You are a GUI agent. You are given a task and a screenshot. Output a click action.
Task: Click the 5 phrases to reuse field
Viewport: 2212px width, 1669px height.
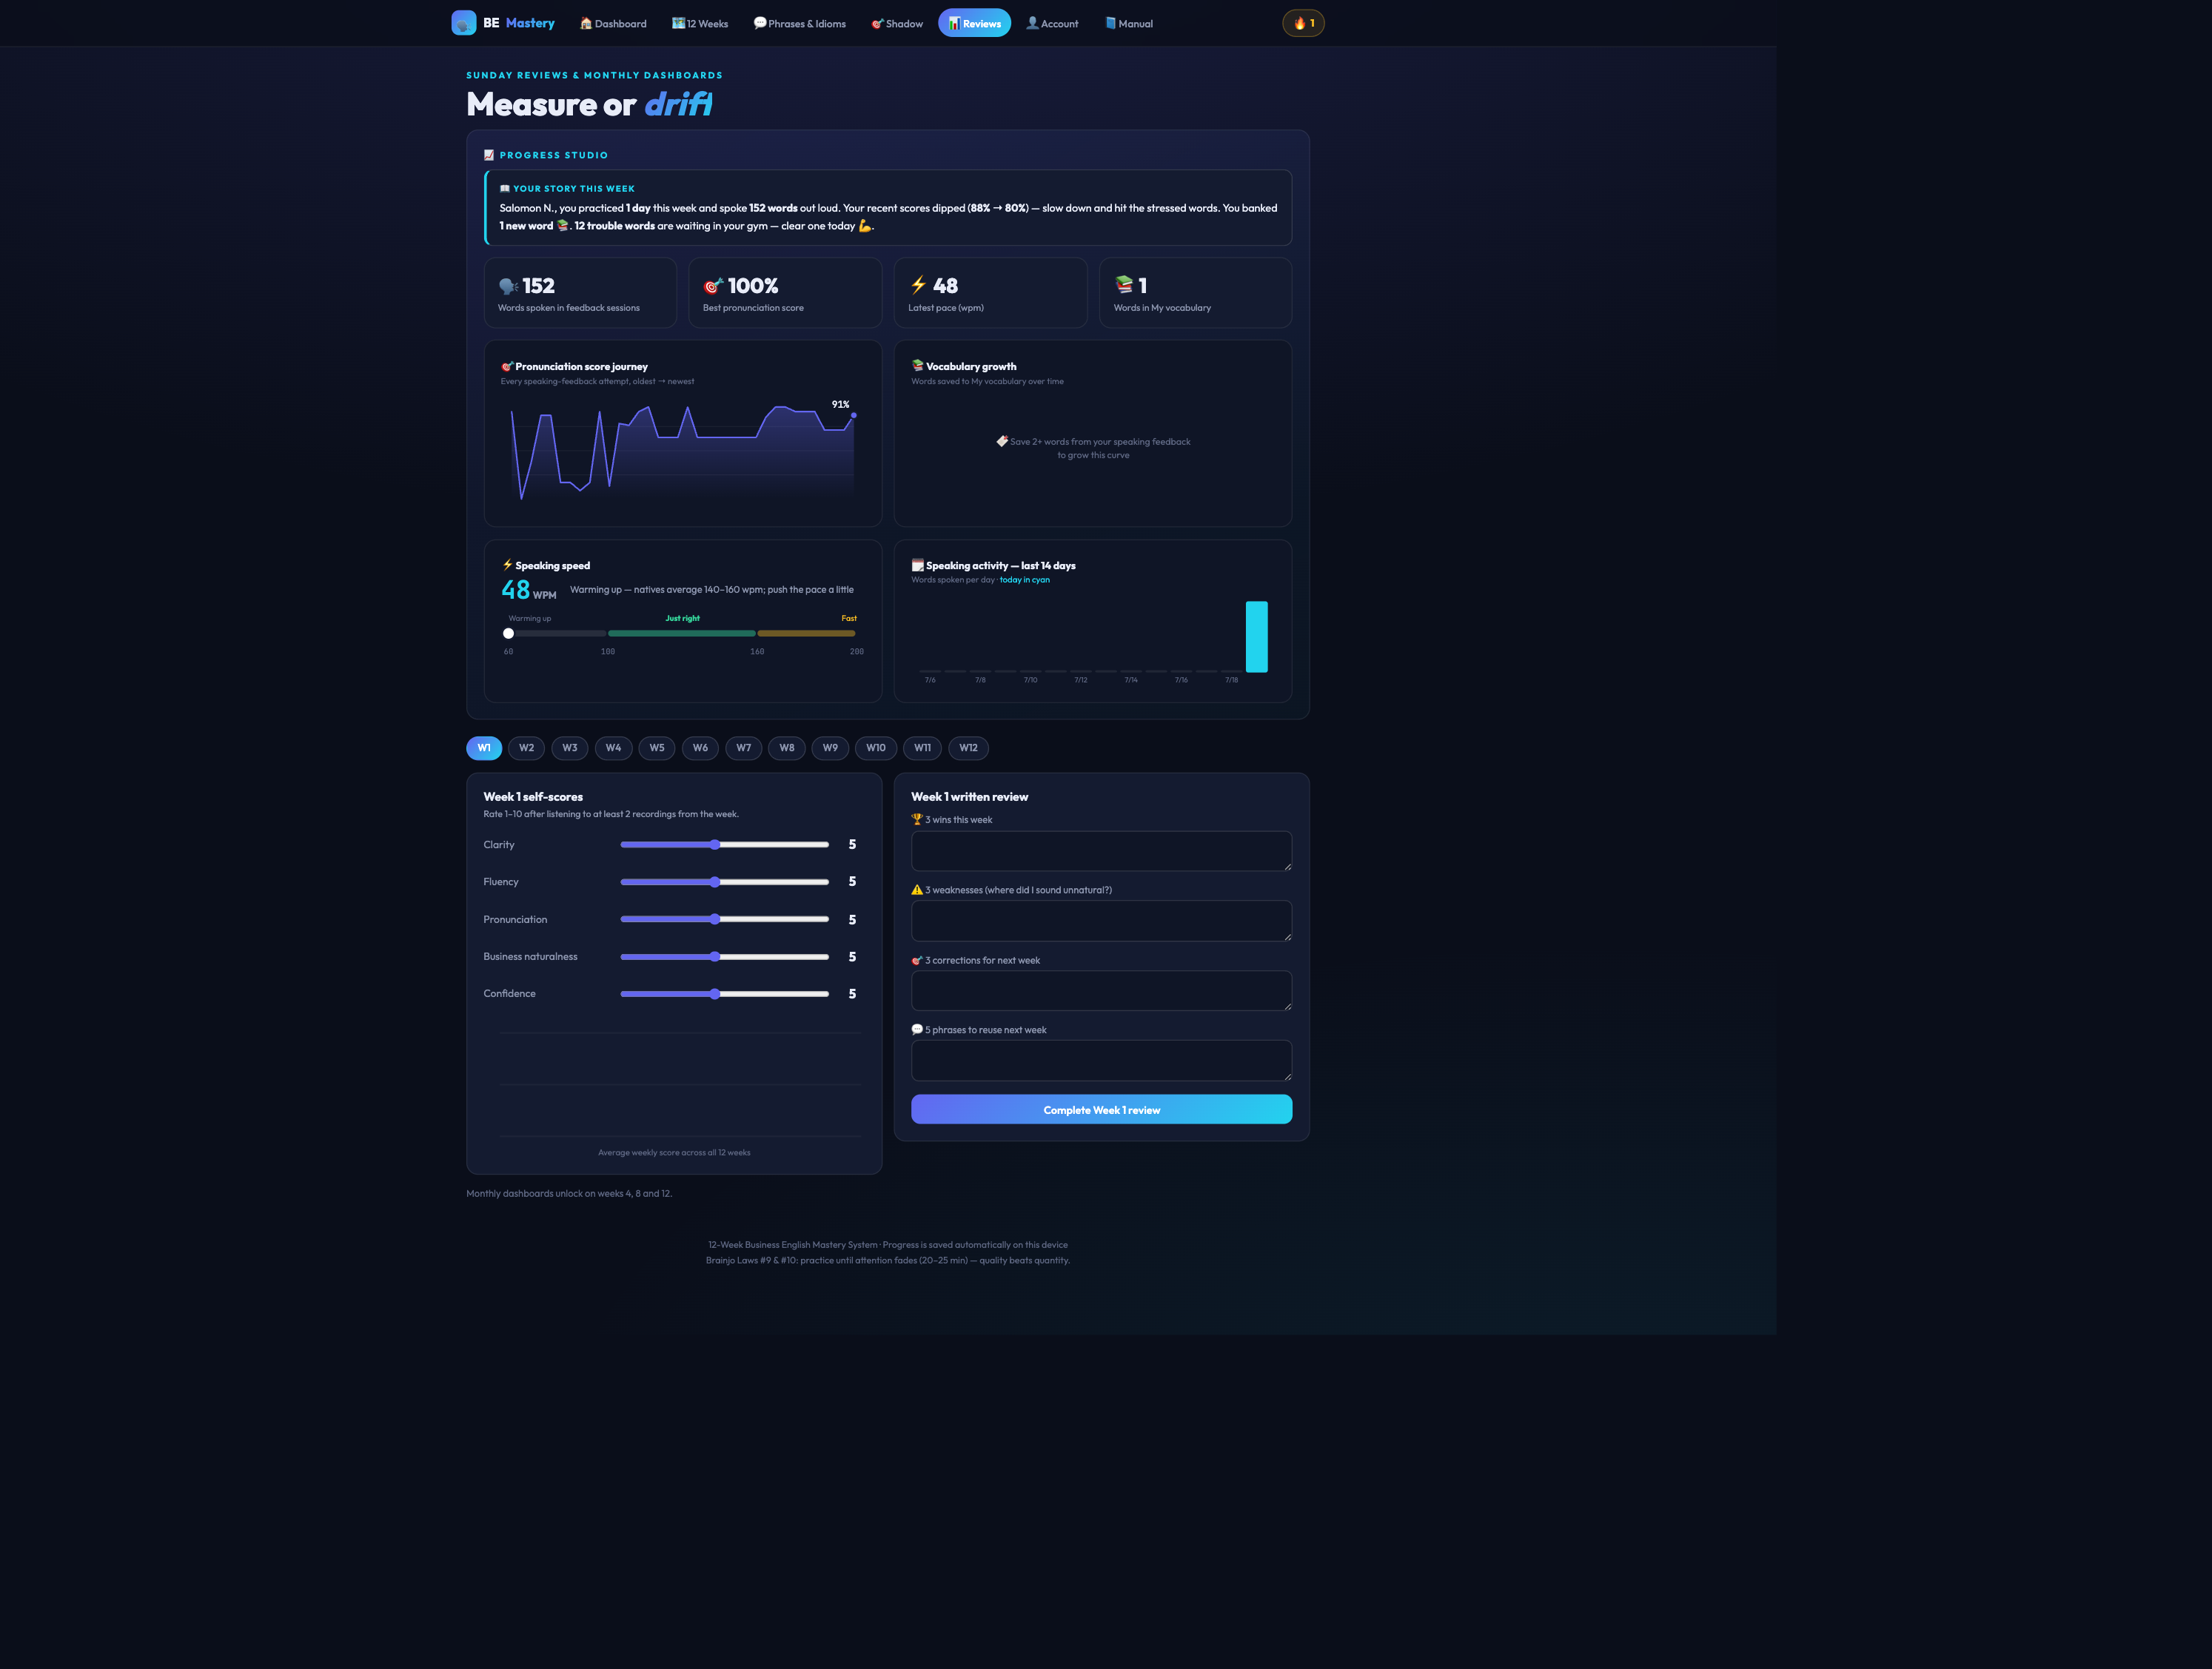[x=1101, y=1060]
